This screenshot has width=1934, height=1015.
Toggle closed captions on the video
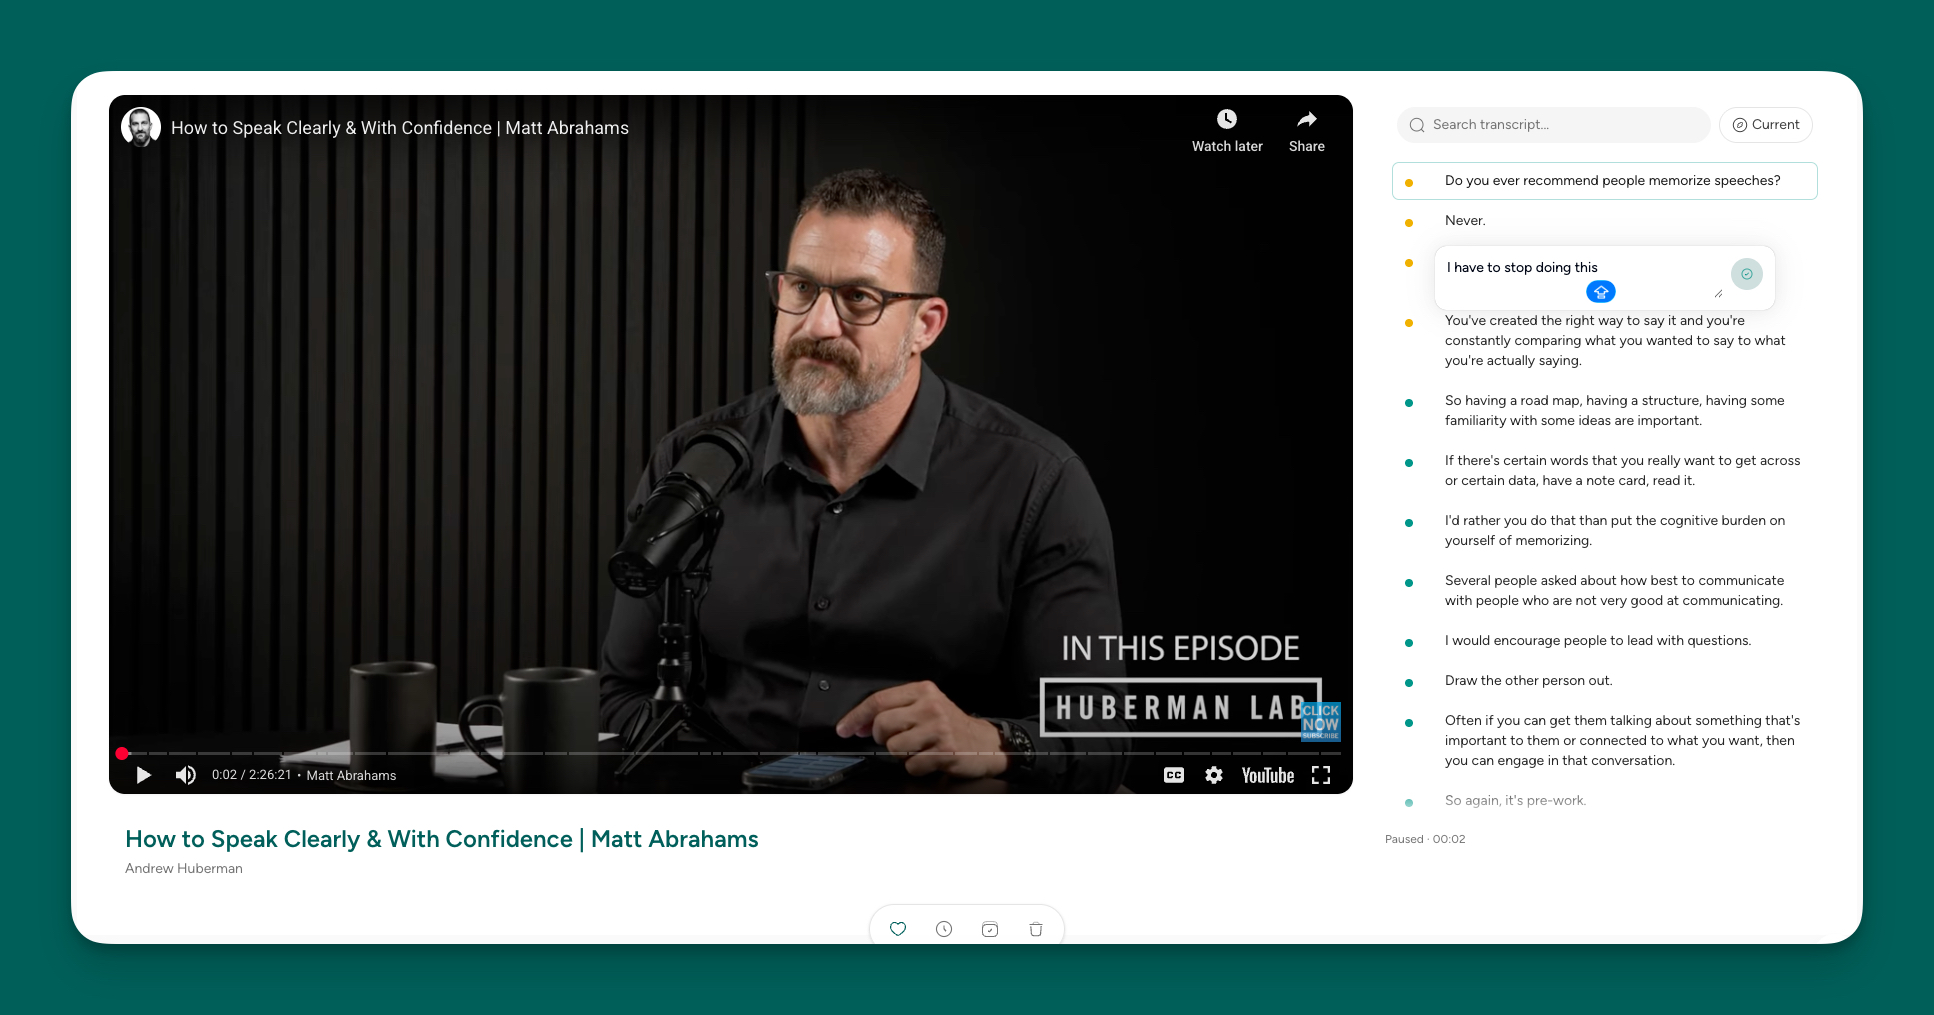[x=1173, y=775]
